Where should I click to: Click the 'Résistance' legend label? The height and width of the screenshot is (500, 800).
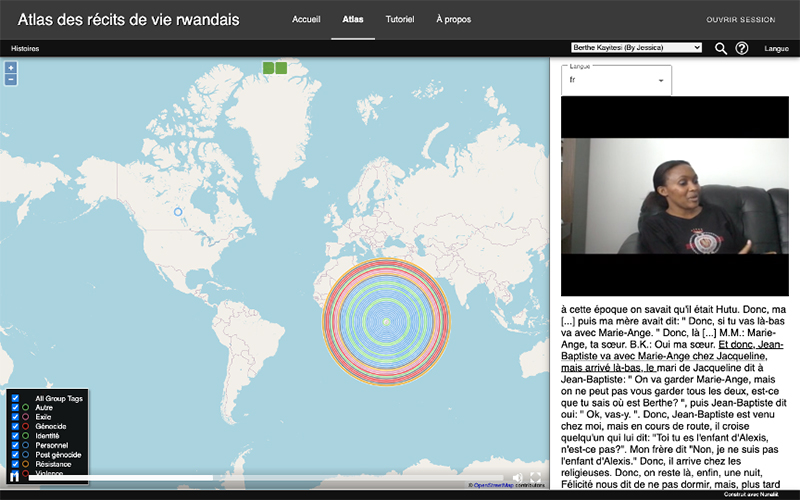coord(53,464)
